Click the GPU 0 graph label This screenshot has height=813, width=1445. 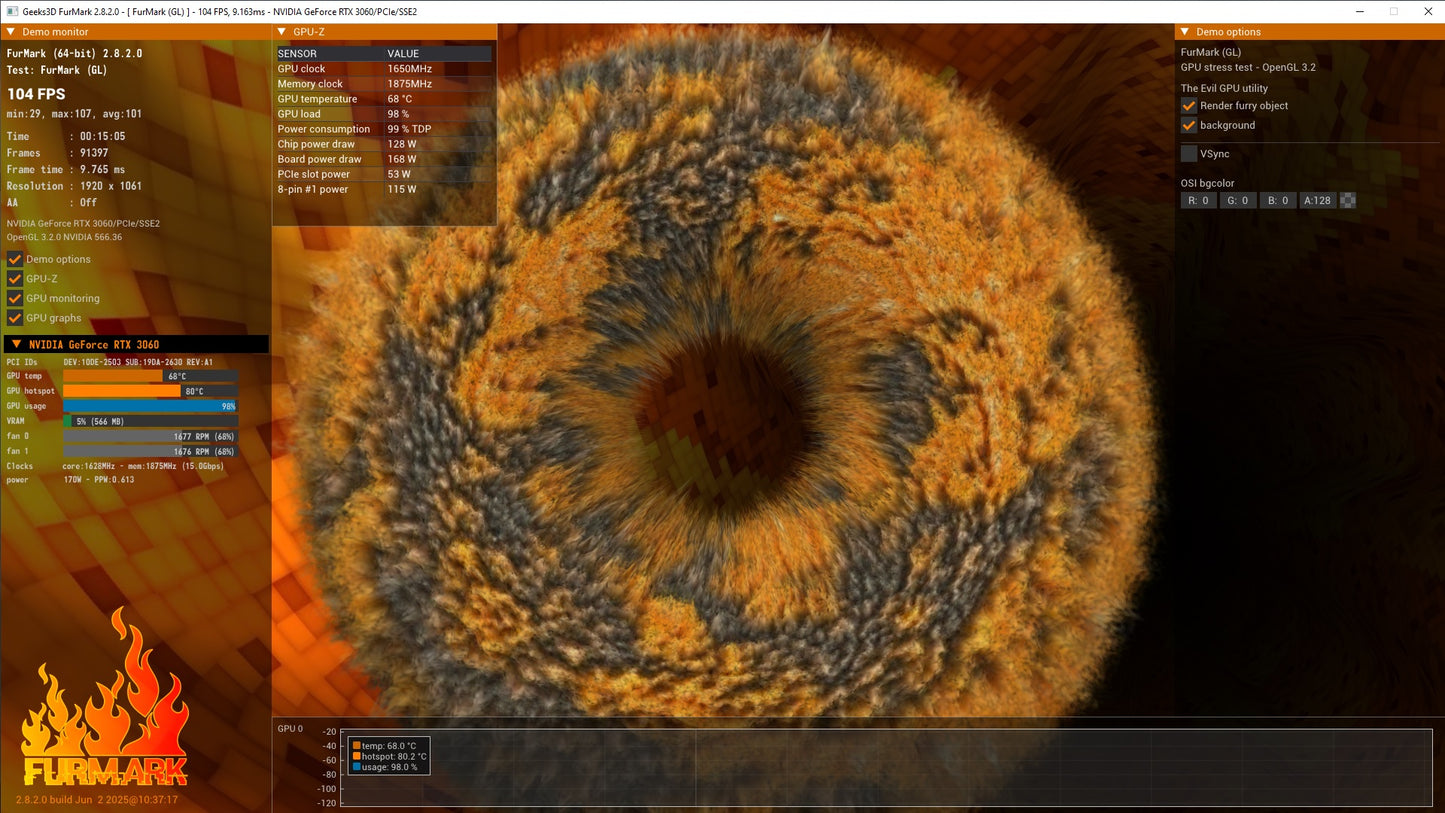(290, 728)
